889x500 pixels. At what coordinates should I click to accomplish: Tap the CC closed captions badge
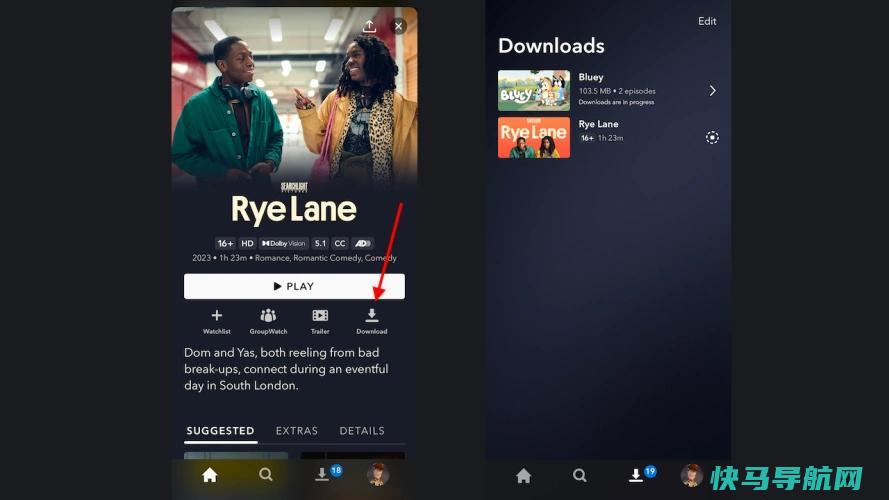(340, 243)
